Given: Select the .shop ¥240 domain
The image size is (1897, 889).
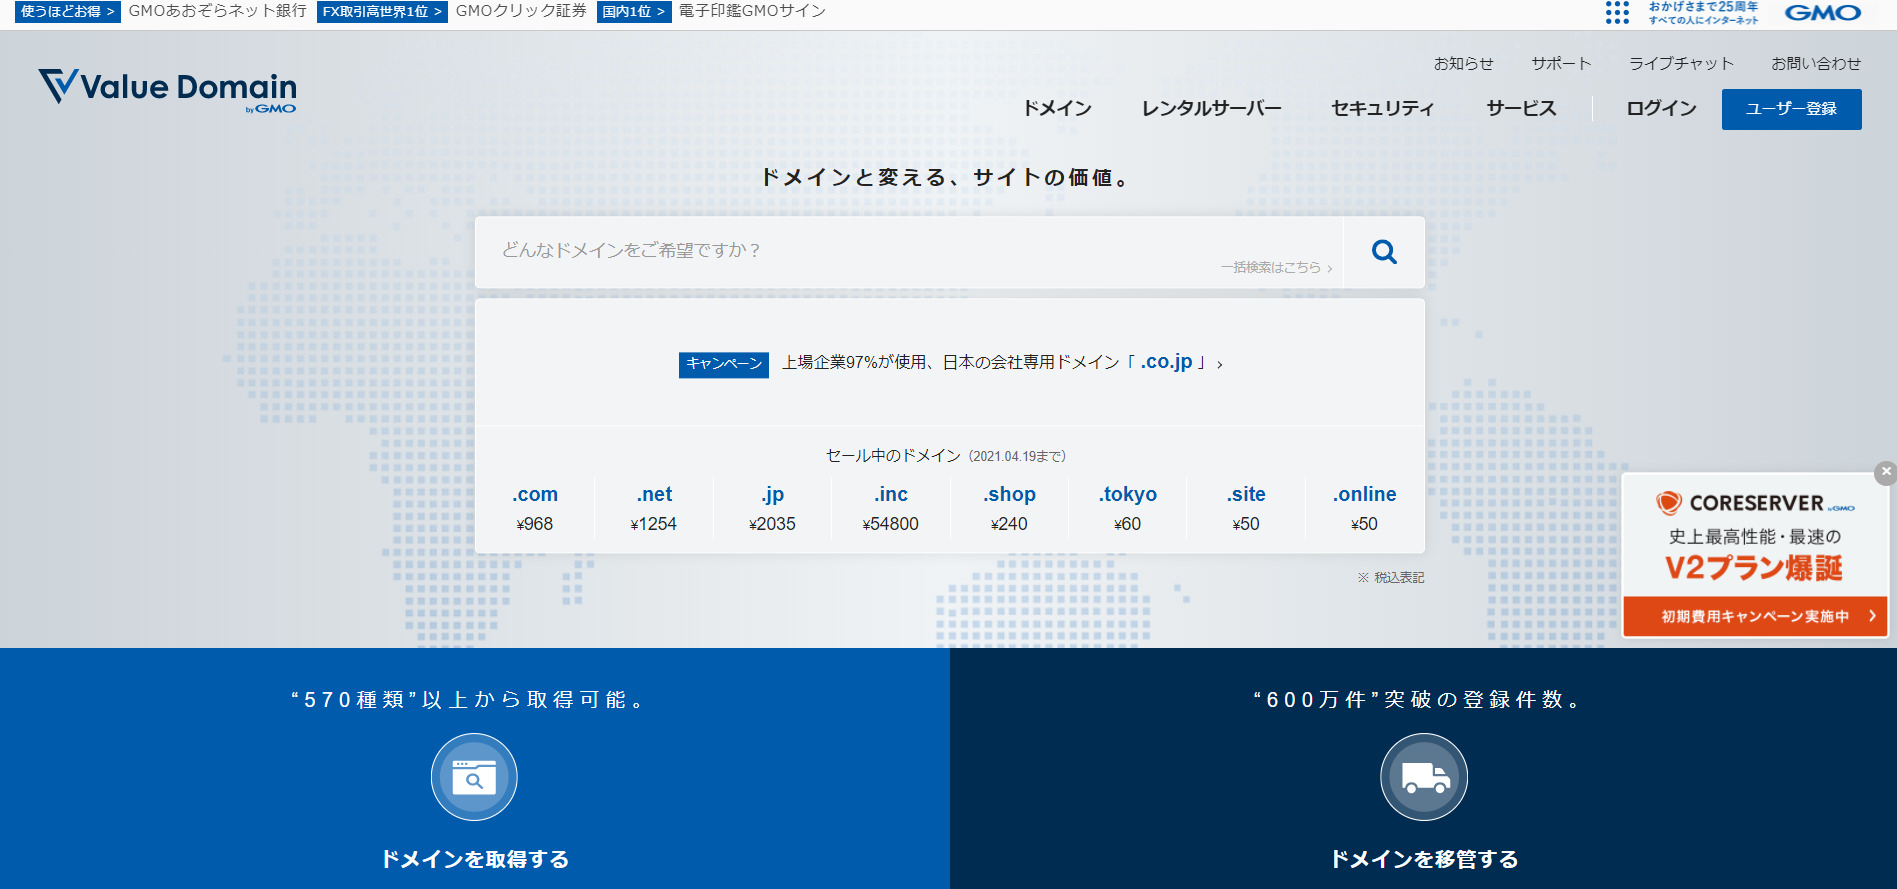Looking at the screenshot, I should [1009, 508].
